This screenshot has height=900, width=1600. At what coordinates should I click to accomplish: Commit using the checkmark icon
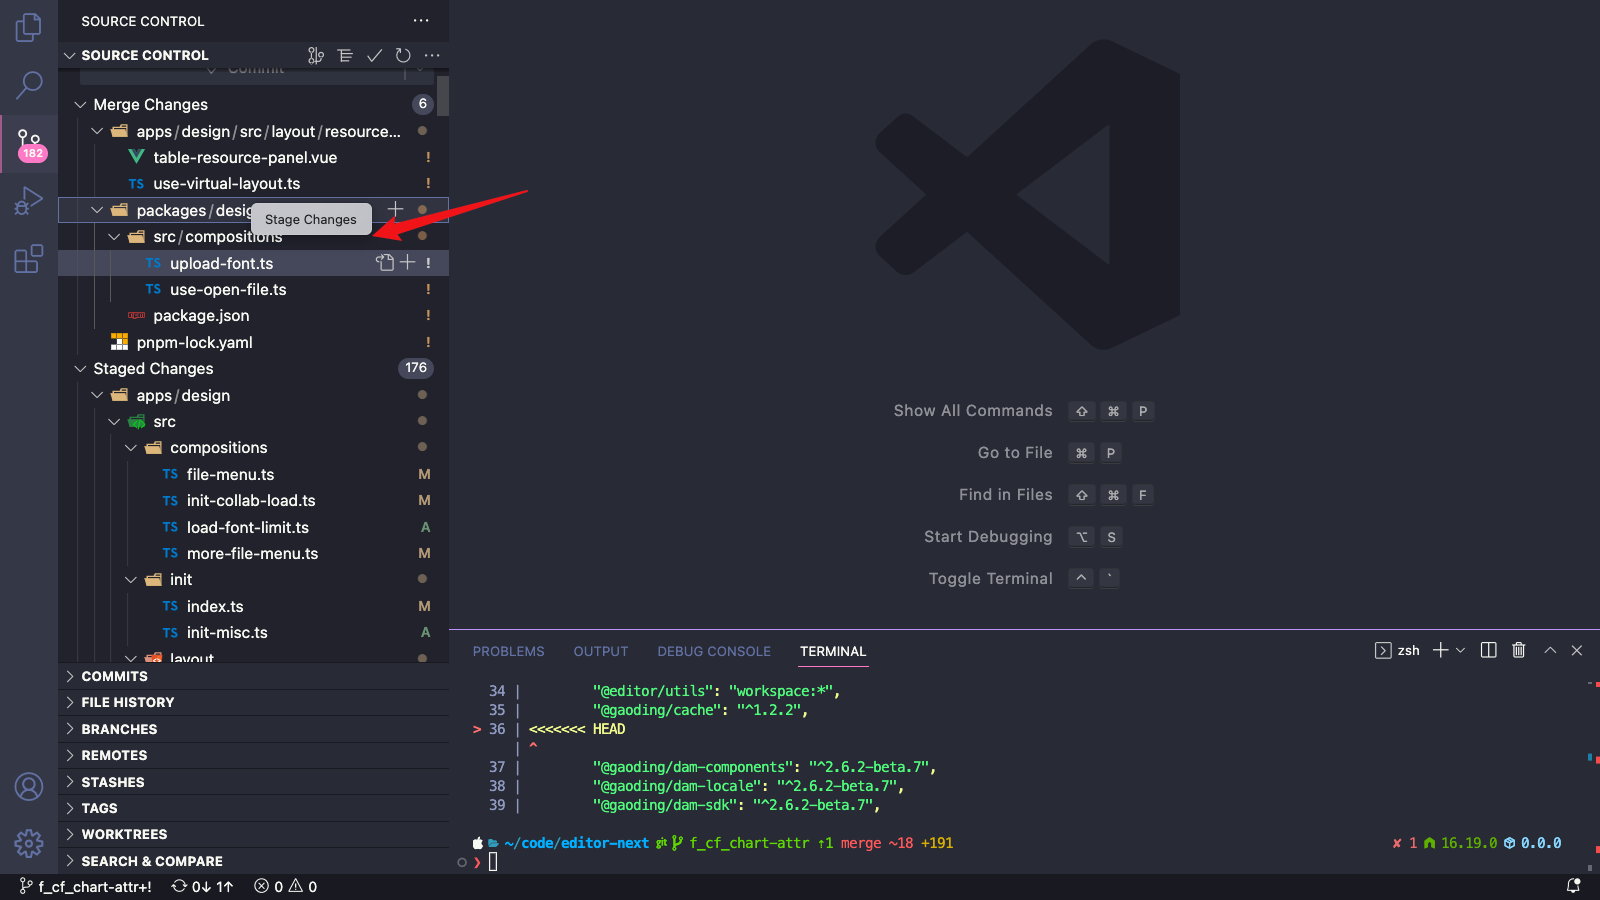(x=374, y=55)
